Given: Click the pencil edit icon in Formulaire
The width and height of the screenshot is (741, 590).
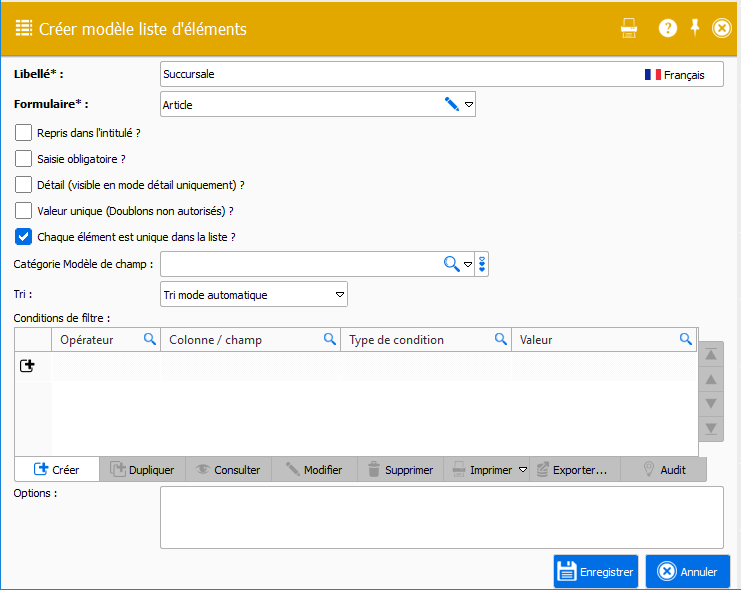Looking at the screenshot, I should click(452, 104).
